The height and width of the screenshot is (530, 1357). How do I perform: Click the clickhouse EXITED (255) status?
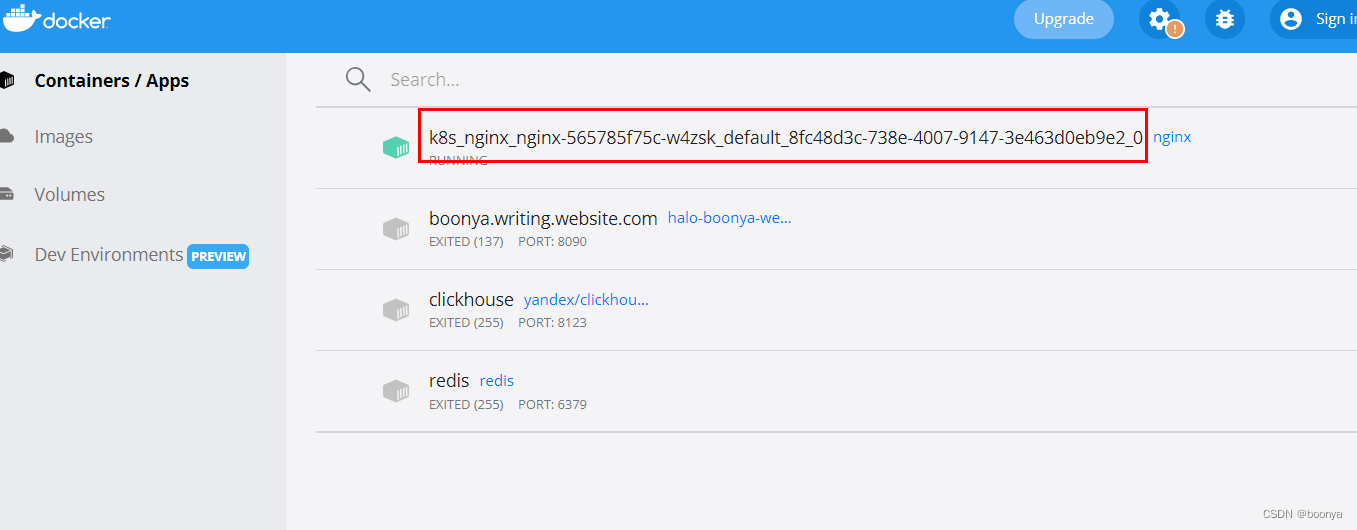(x=466, y=323)
